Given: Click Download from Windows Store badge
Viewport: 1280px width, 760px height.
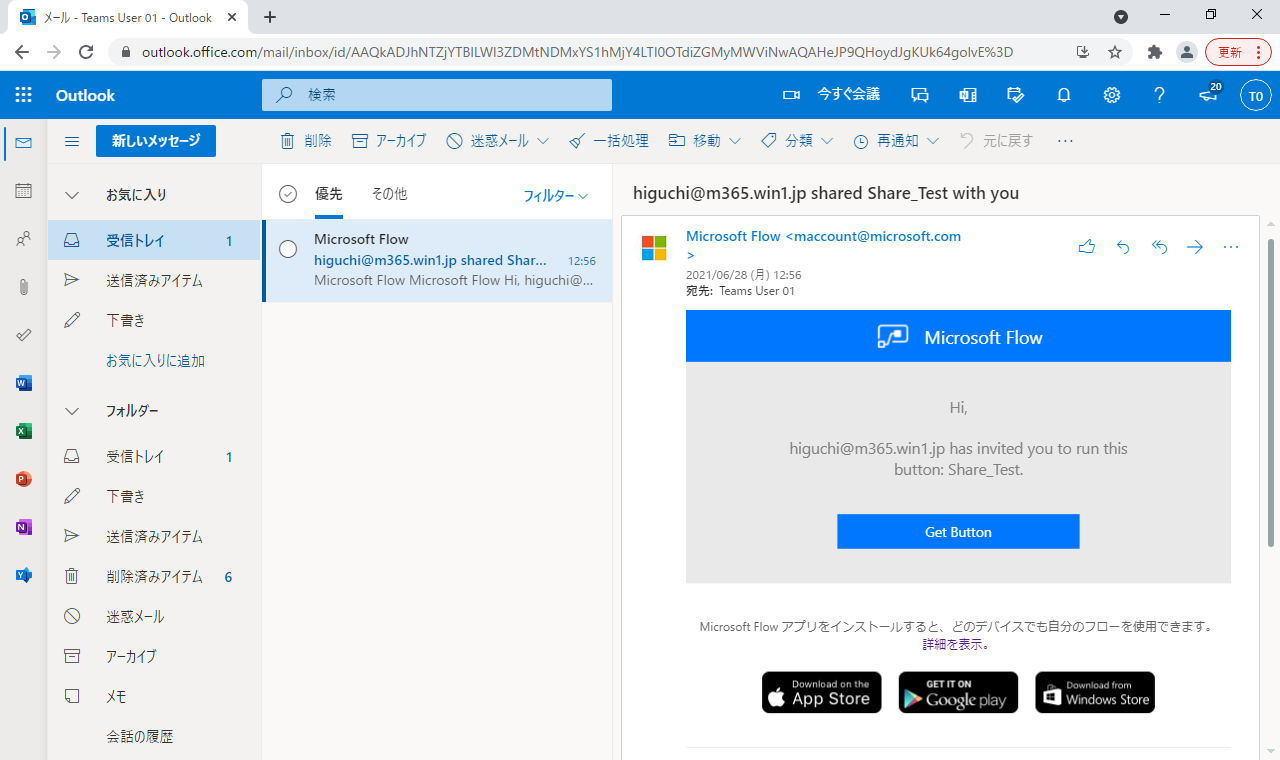Looking at the screenshot, I should pyautogui.click(x=1095, y=692).
